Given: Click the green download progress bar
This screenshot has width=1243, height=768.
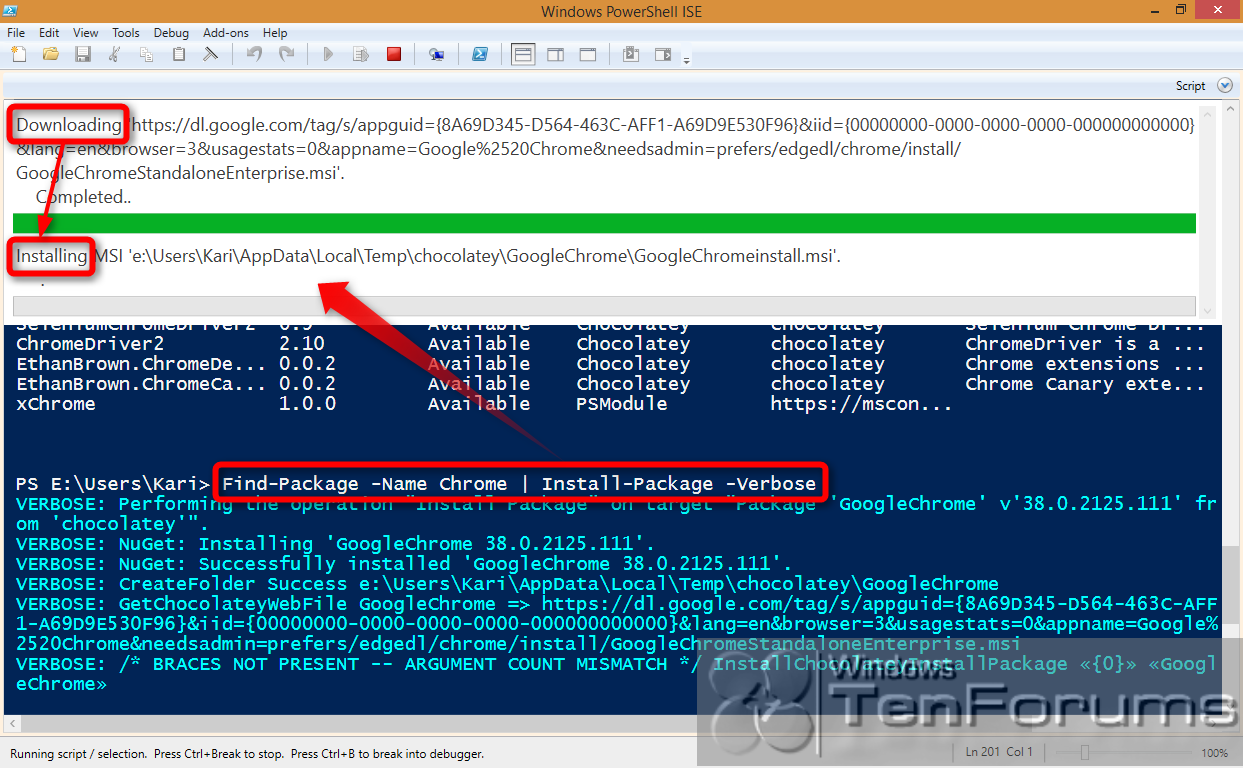Looking at the screenshot, I should pyautogui.click(x=604, y=223).
